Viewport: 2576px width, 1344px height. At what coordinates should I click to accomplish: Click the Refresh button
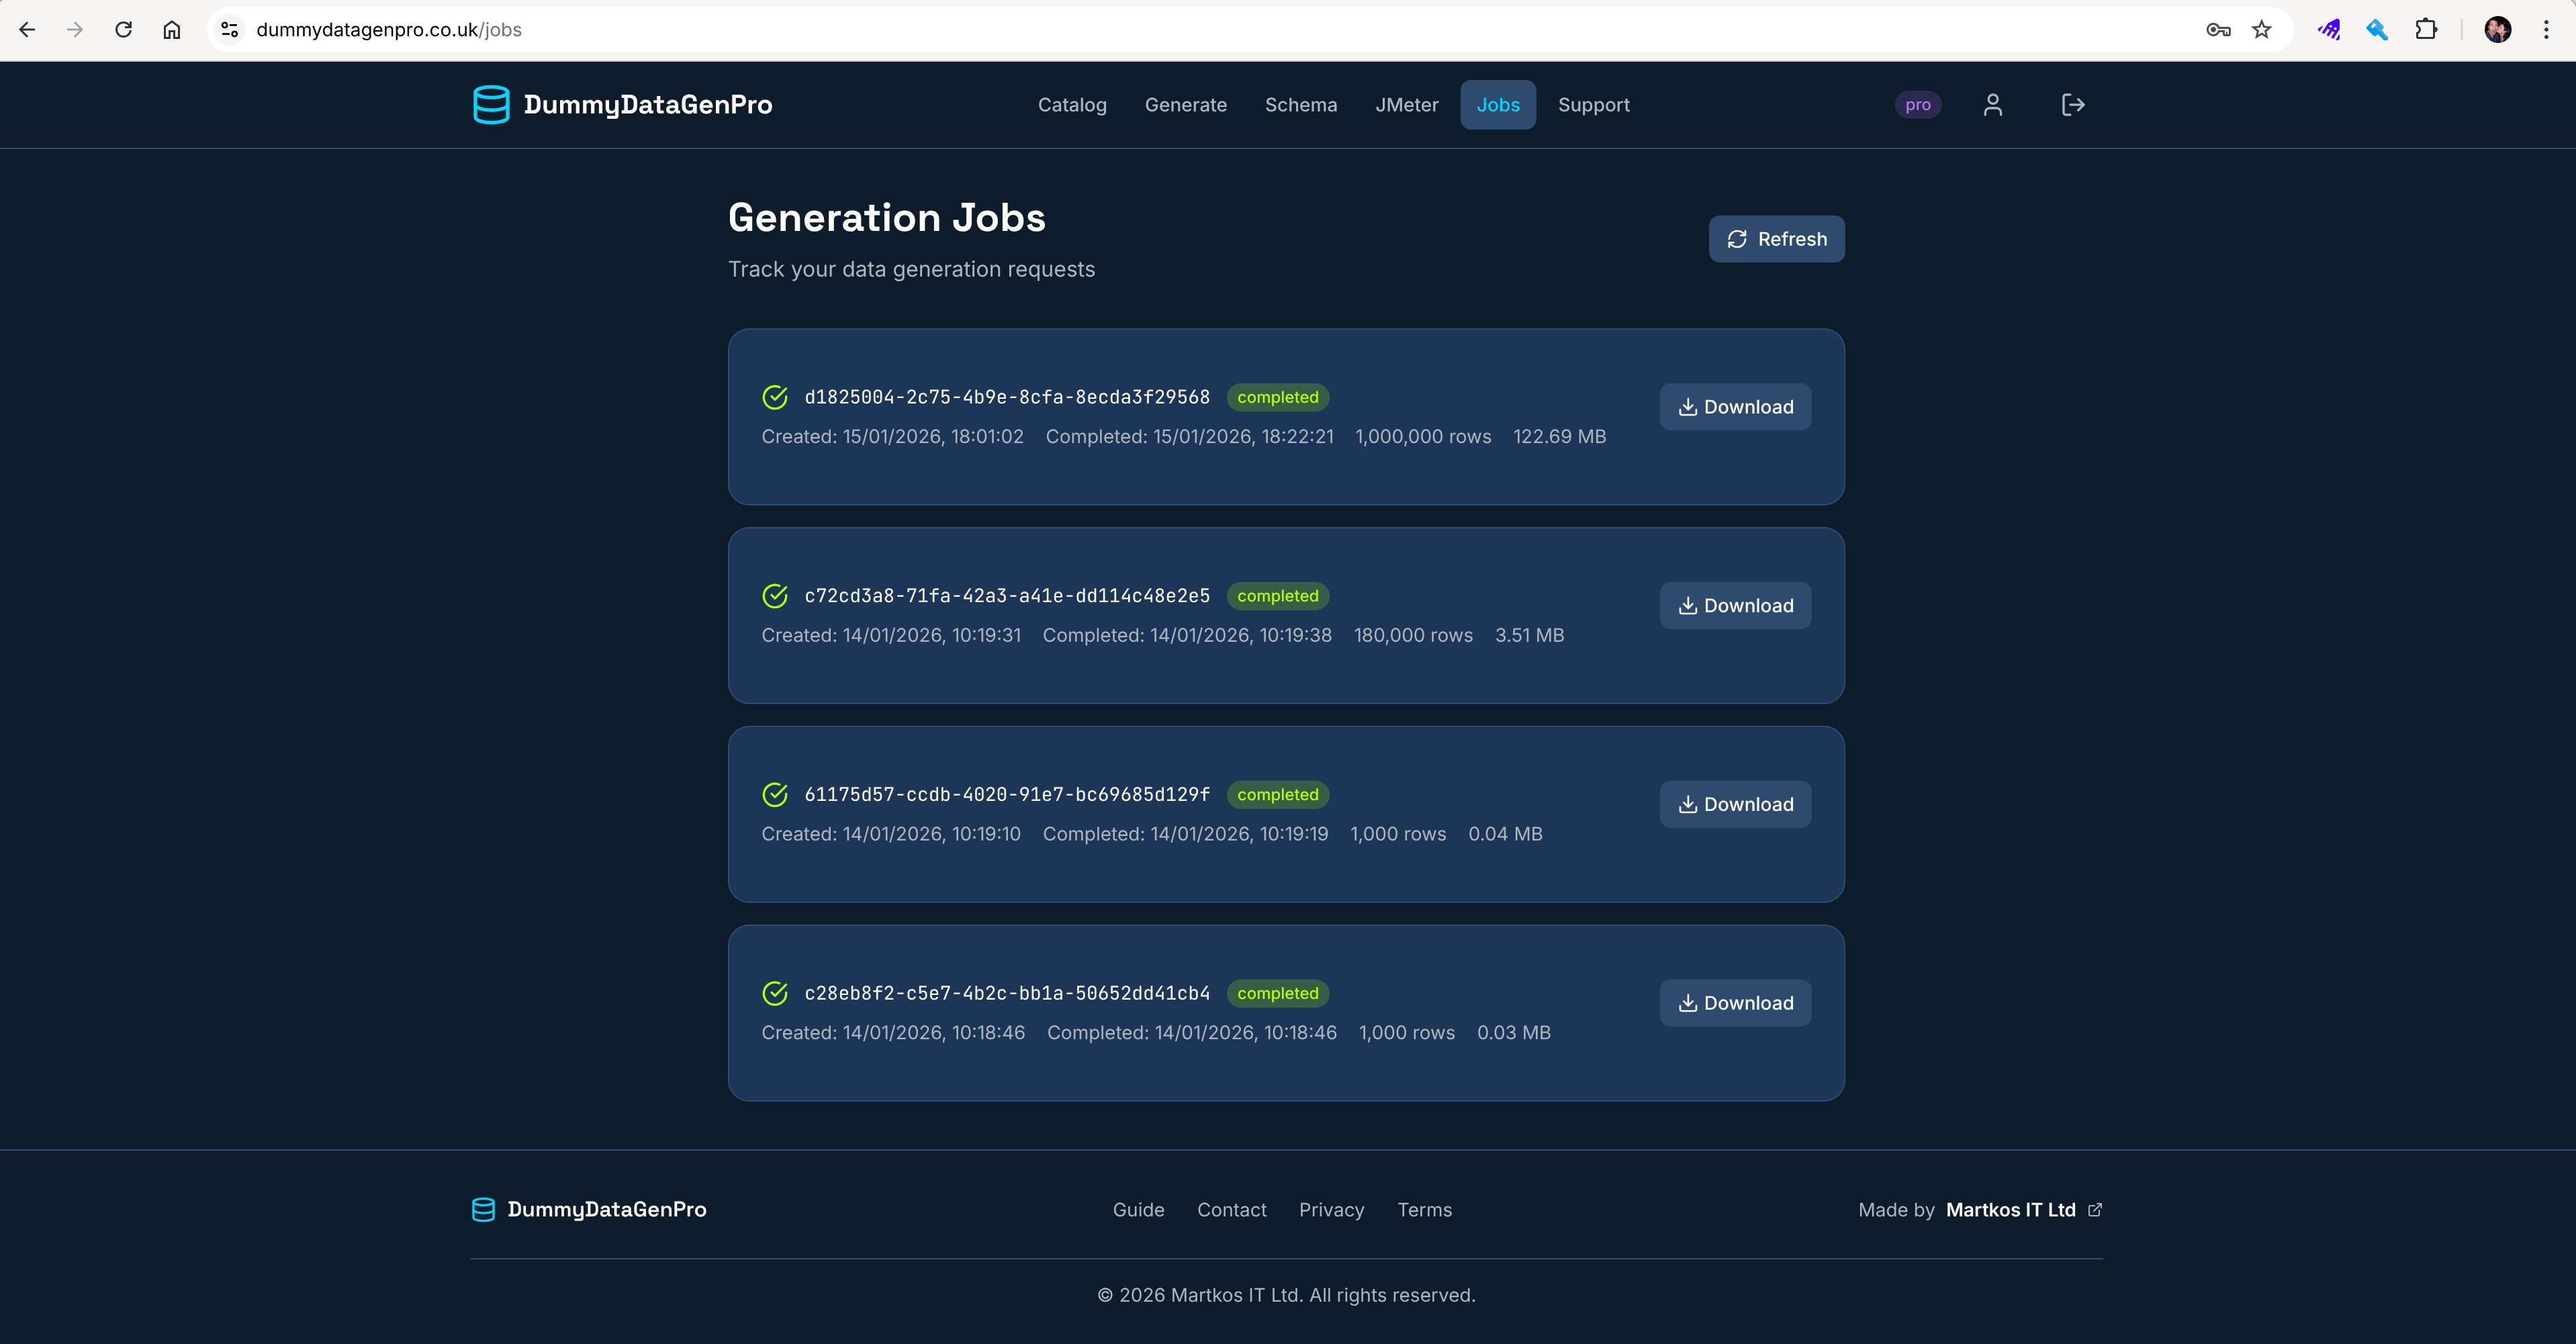[x=1776, y=239]
